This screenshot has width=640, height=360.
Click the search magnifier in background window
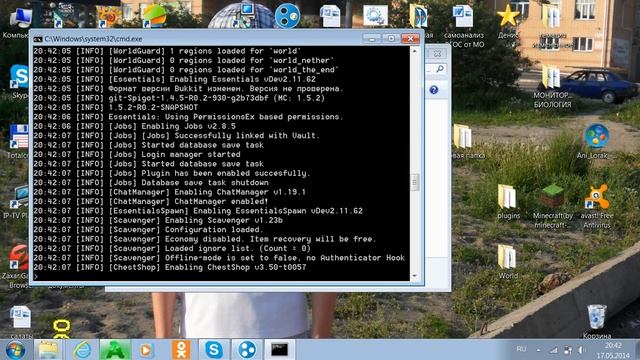point(440,69)
